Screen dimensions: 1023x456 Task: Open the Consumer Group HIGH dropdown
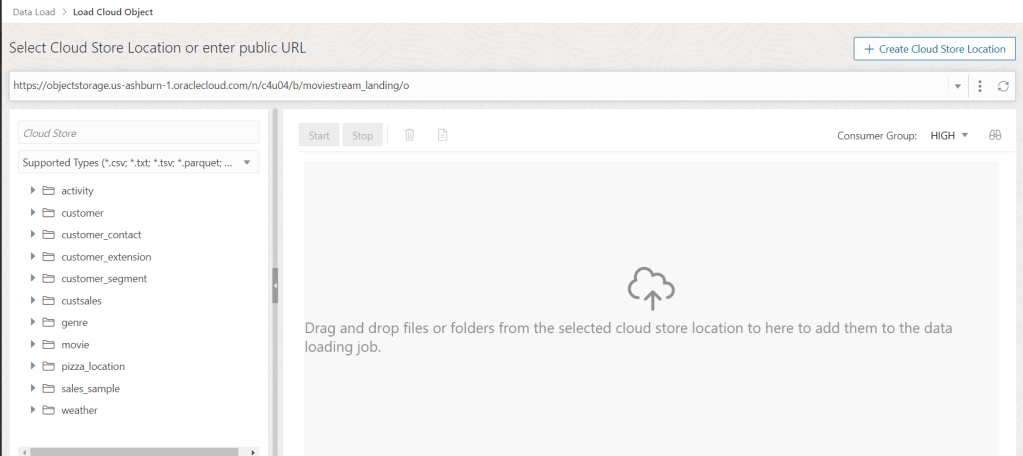(949, 135)
